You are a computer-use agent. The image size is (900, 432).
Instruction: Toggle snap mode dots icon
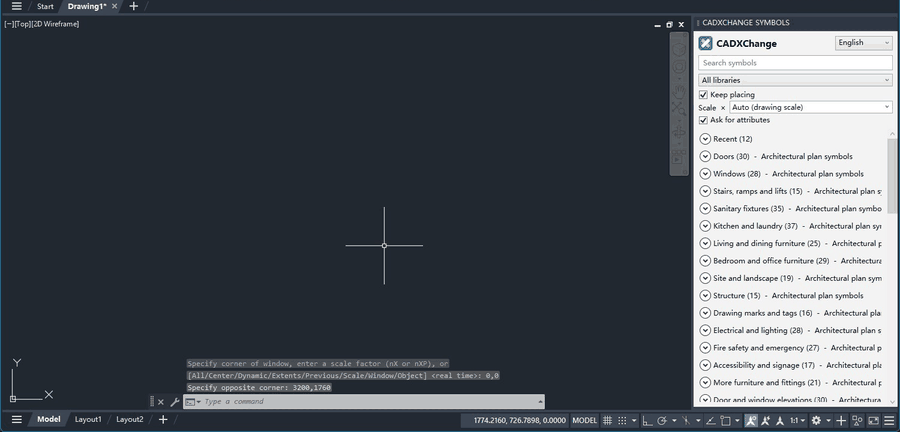(x=622, y=421)
